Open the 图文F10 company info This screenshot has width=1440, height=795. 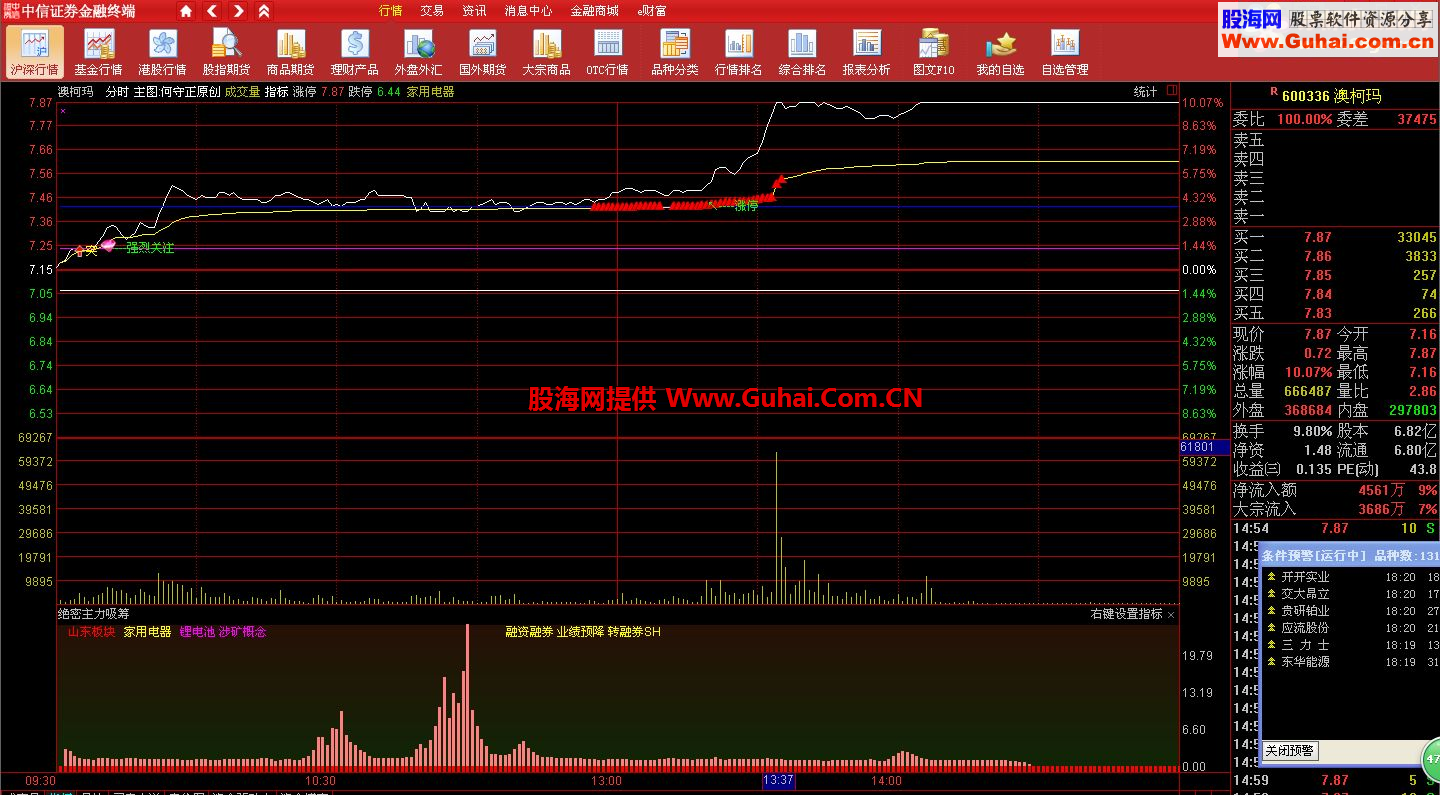(x=934, y=52)
